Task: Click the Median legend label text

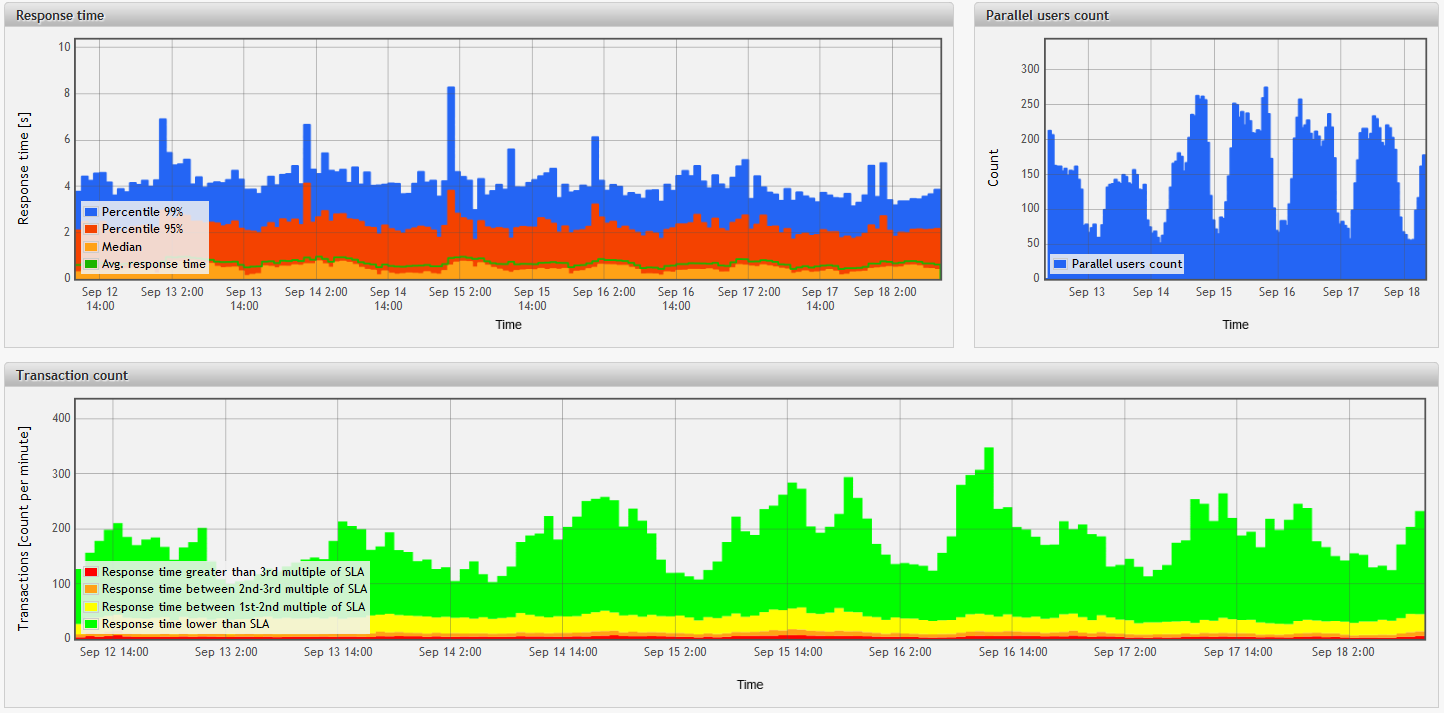Action: [122, 247]
